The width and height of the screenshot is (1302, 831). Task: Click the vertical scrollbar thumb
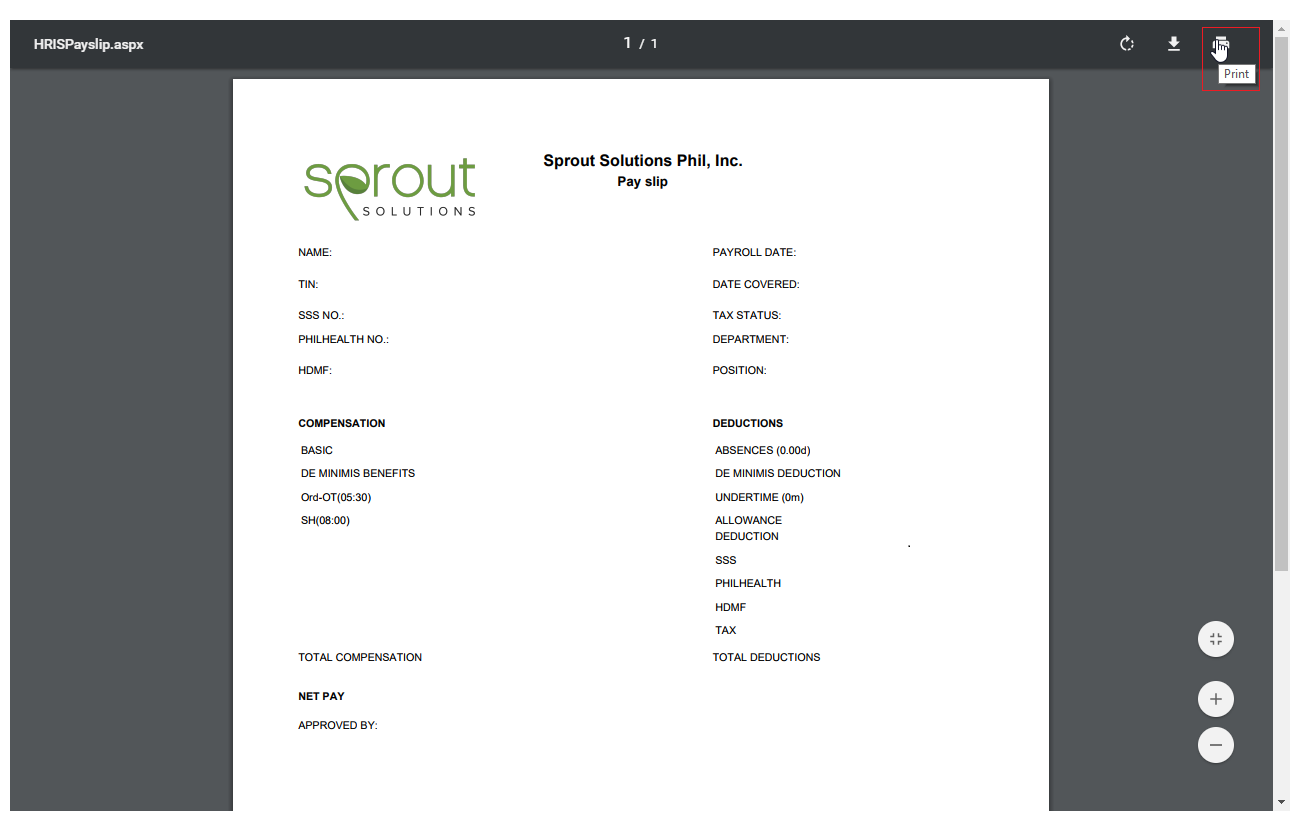pos(1281,302)
